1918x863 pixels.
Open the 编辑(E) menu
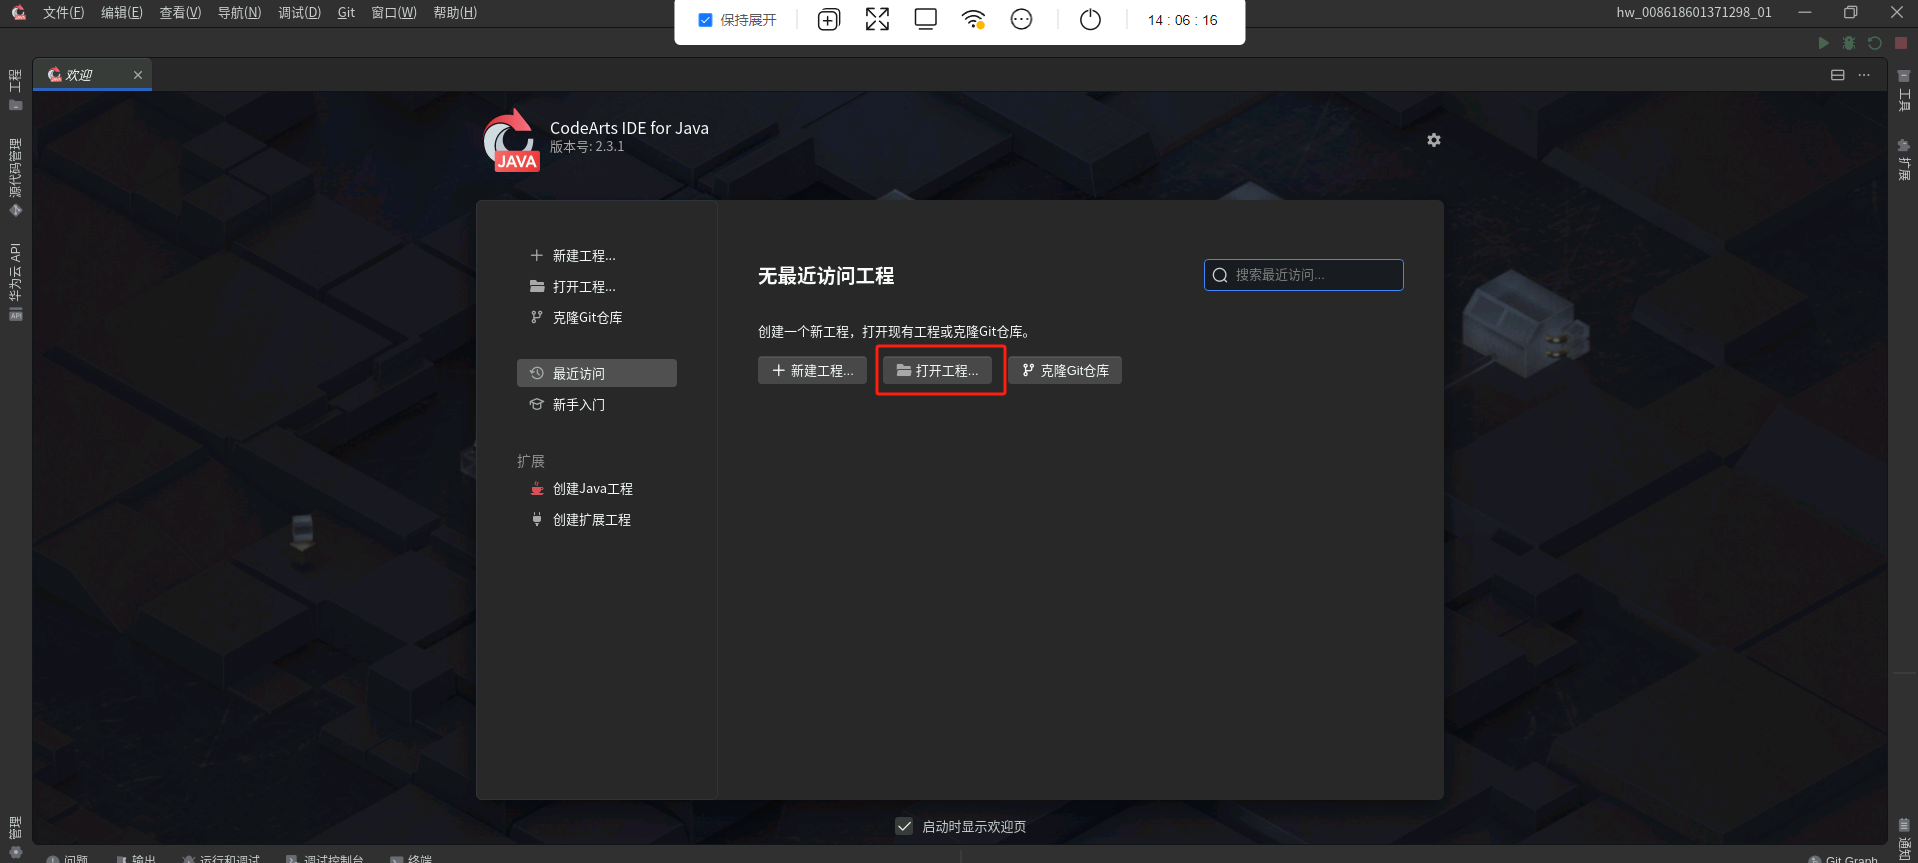point(122,13)
